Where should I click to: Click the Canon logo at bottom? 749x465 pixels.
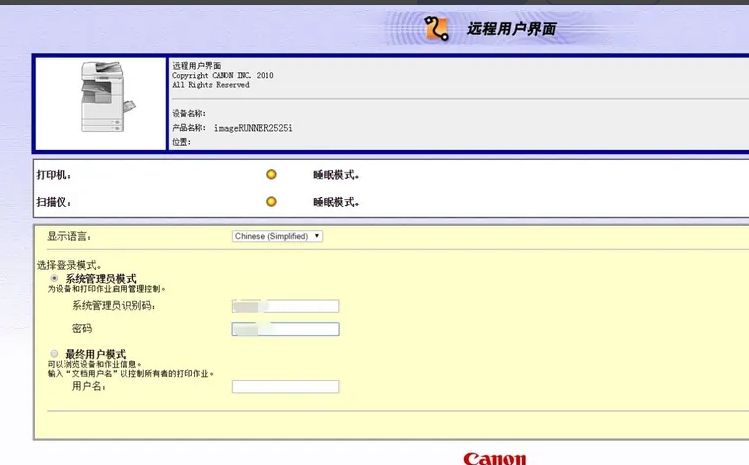click(x=495, y=458)
